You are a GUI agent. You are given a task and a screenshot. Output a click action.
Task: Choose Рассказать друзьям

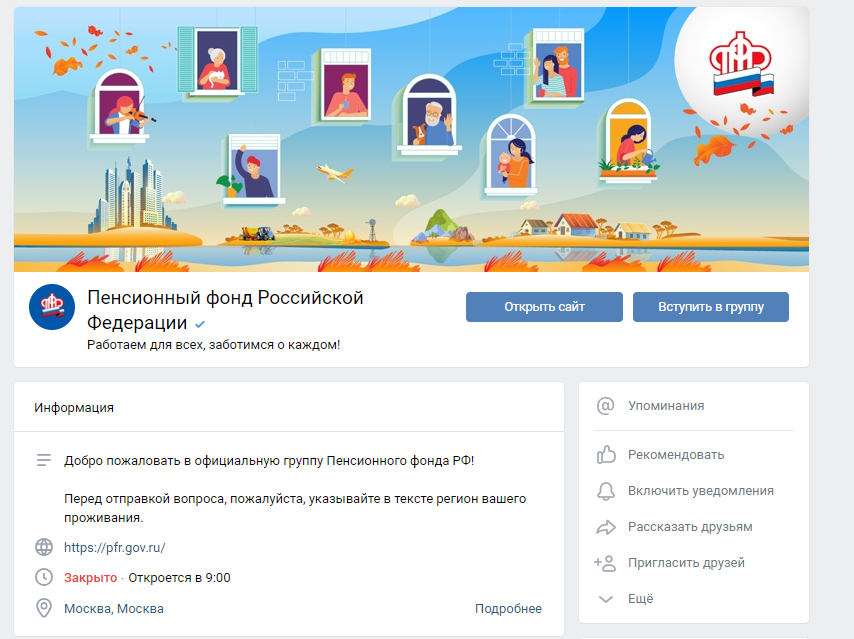[690, 527]
